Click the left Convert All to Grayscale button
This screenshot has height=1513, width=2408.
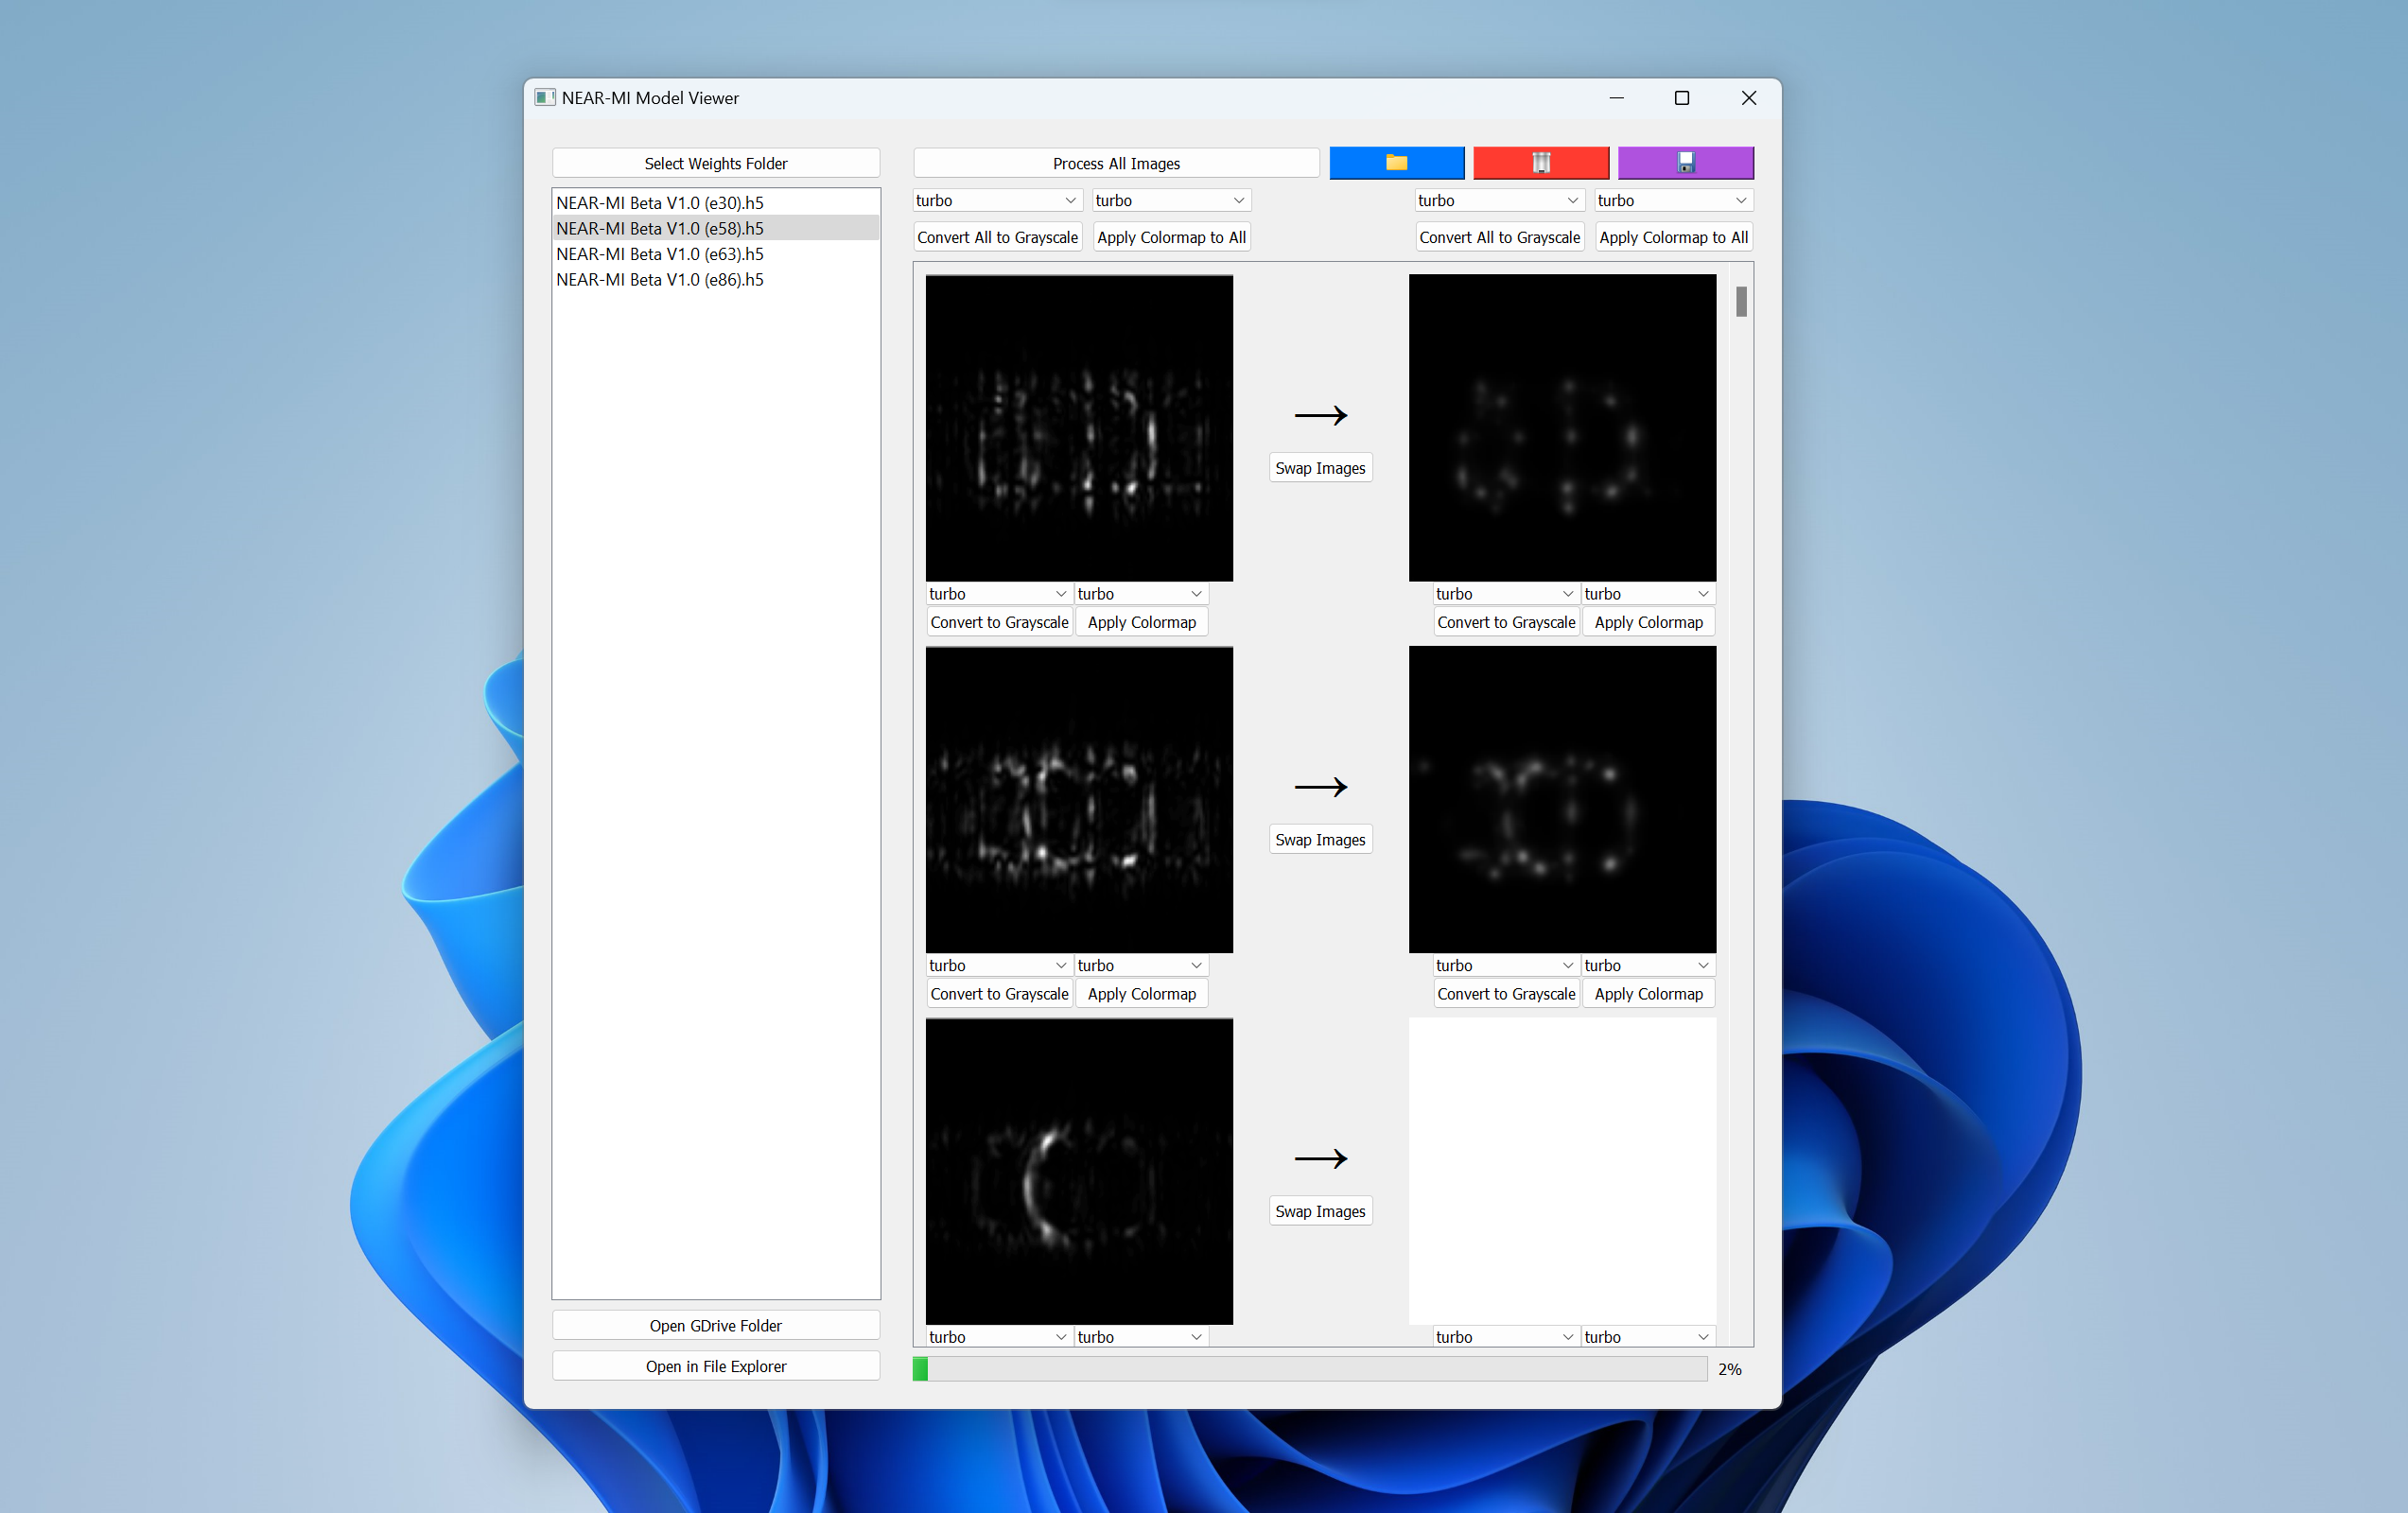(997, 236)
